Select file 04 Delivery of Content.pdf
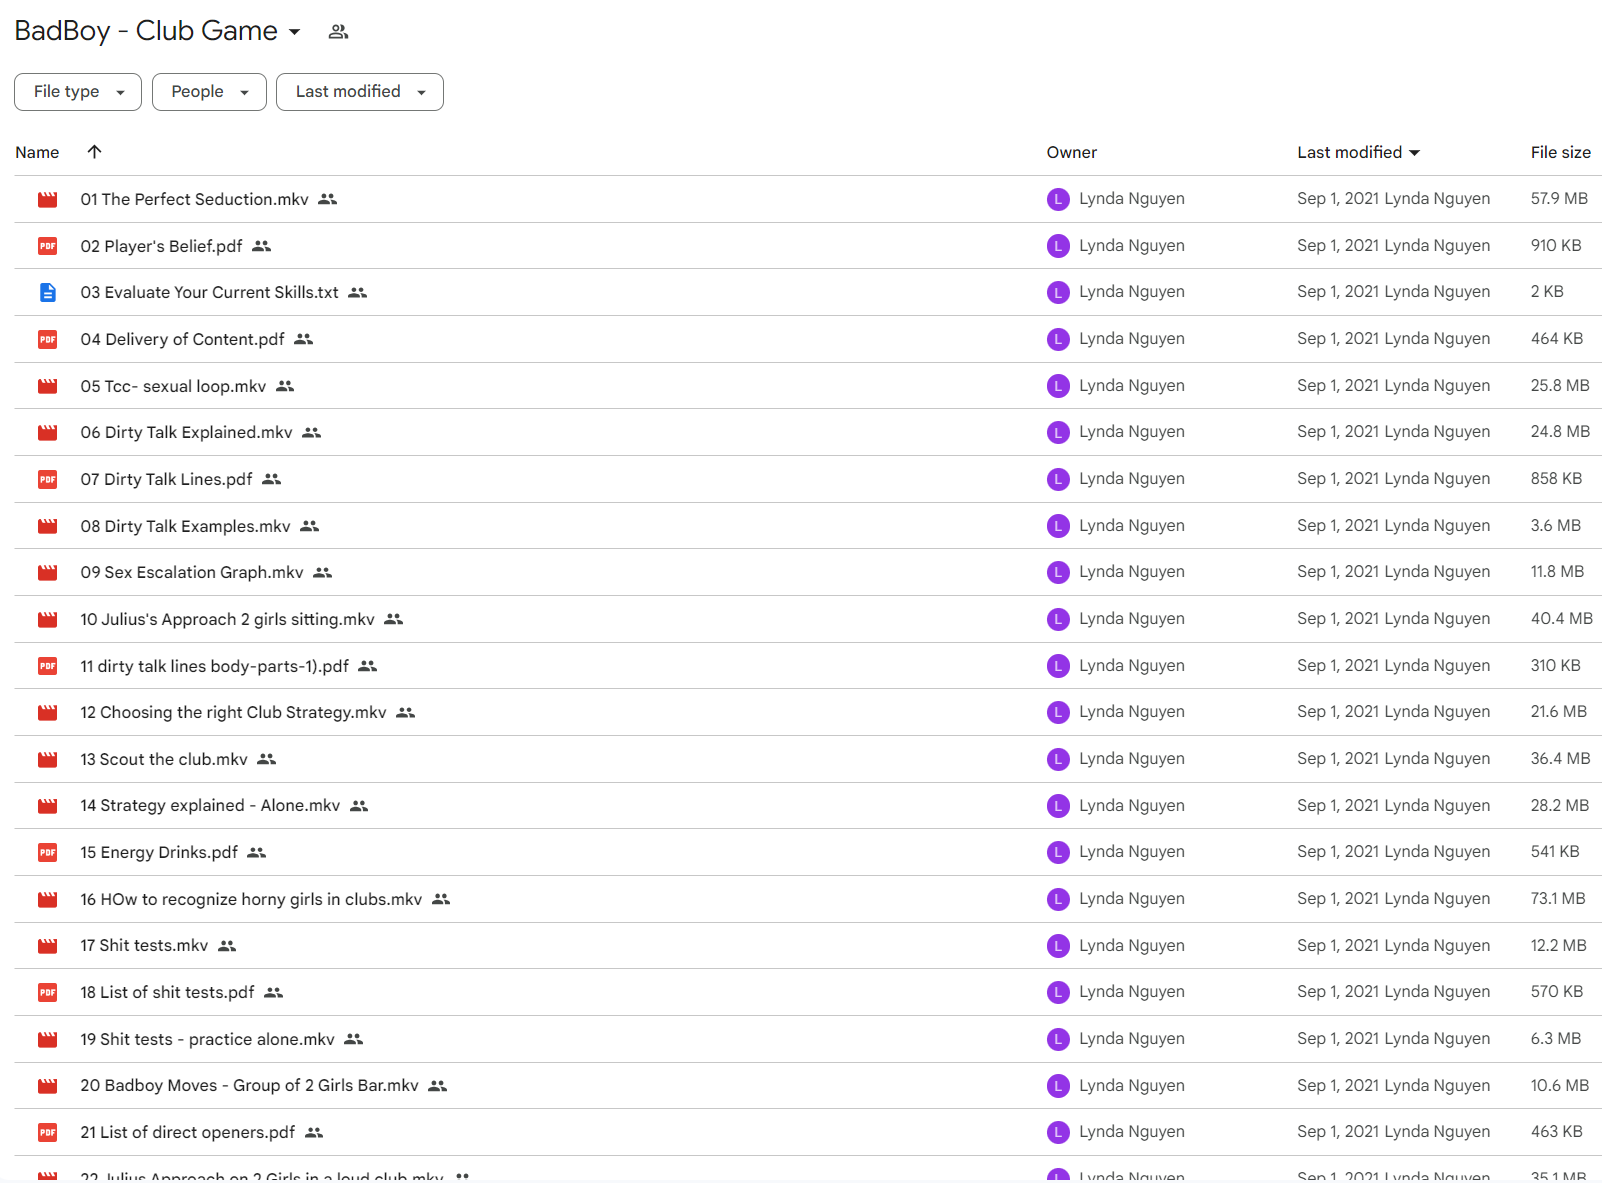Viewport: 1602px width, 1183px height. click(182, 339)
